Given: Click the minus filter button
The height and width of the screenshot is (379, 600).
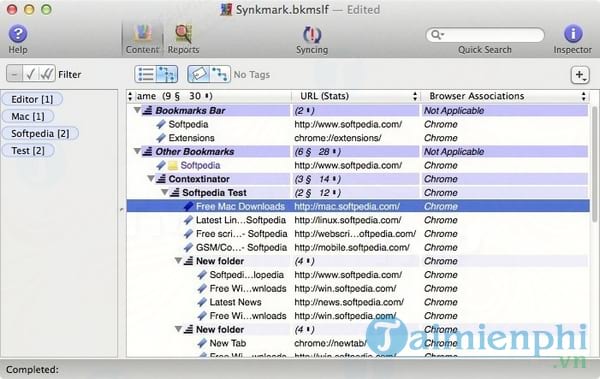Looking at the screenshot, I should (x=14, y=74).
